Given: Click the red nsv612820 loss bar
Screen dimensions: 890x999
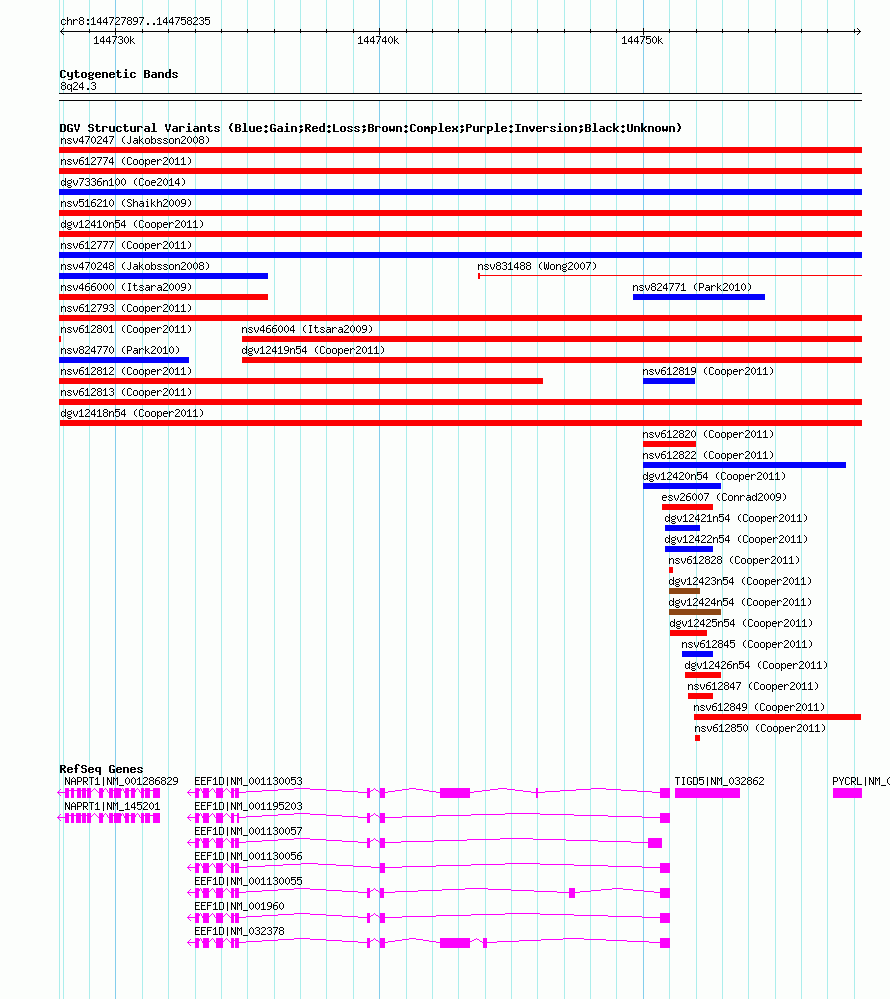Looking at the screenshot, I should click(x=670, y=444).
